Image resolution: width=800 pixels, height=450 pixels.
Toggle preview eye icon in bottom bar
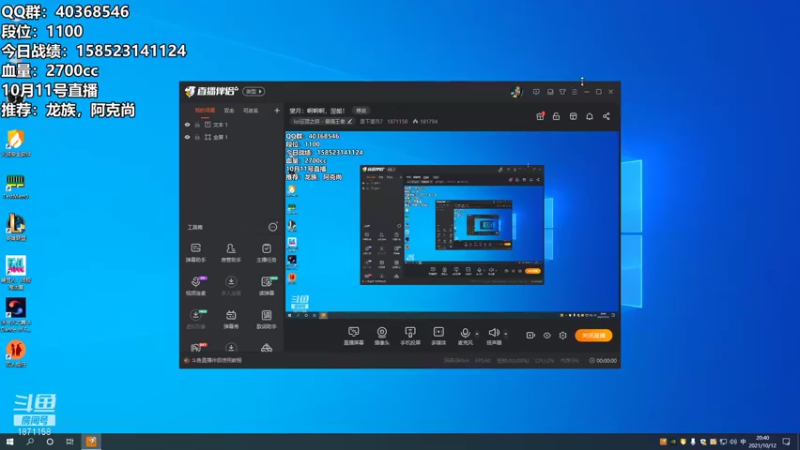[x=546, y=335]
